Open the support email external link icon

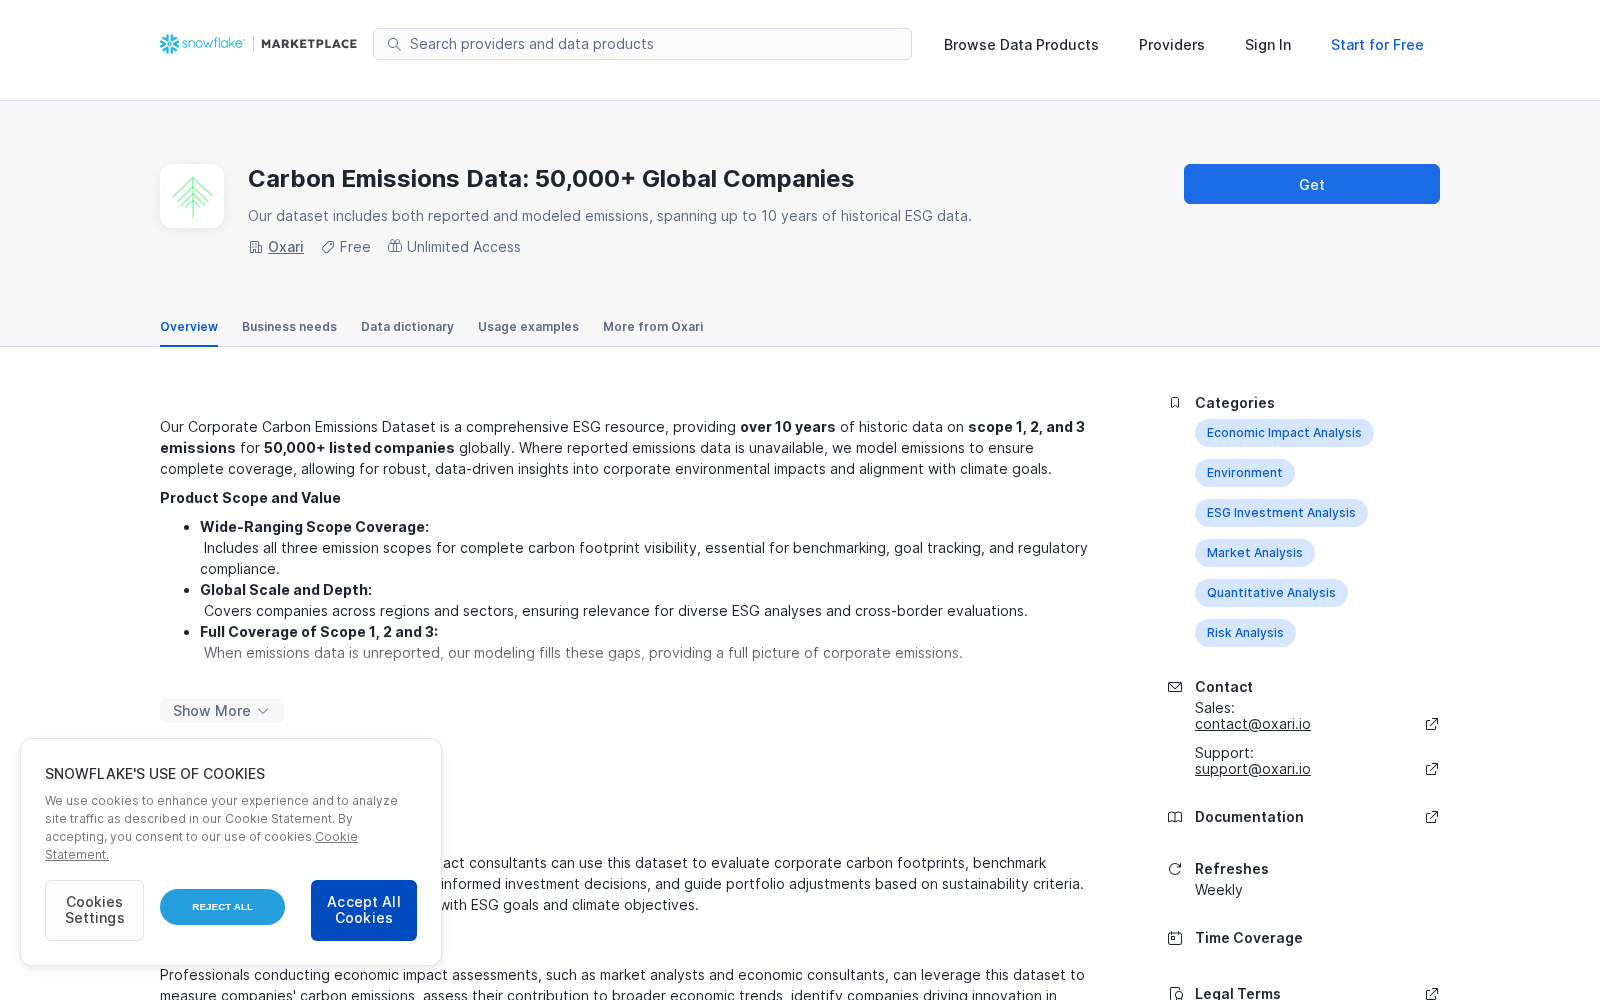pos(1432,769)
